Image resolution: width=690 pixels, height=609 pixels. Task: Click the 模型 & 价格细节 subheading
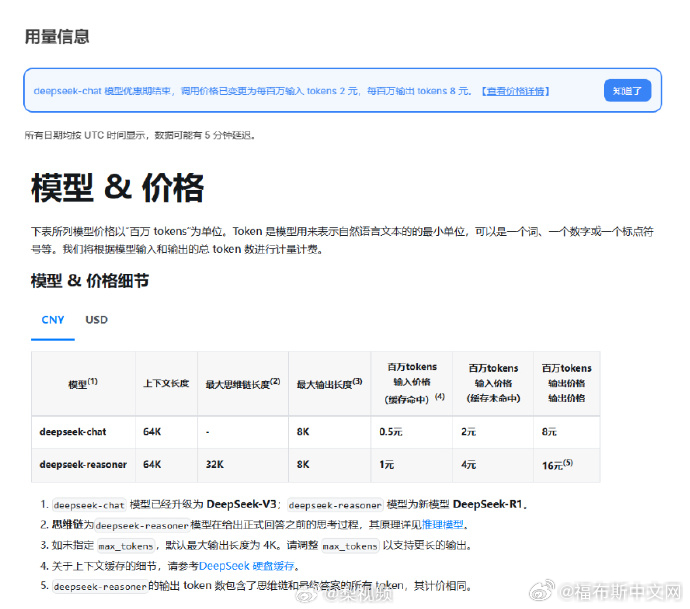90,281
